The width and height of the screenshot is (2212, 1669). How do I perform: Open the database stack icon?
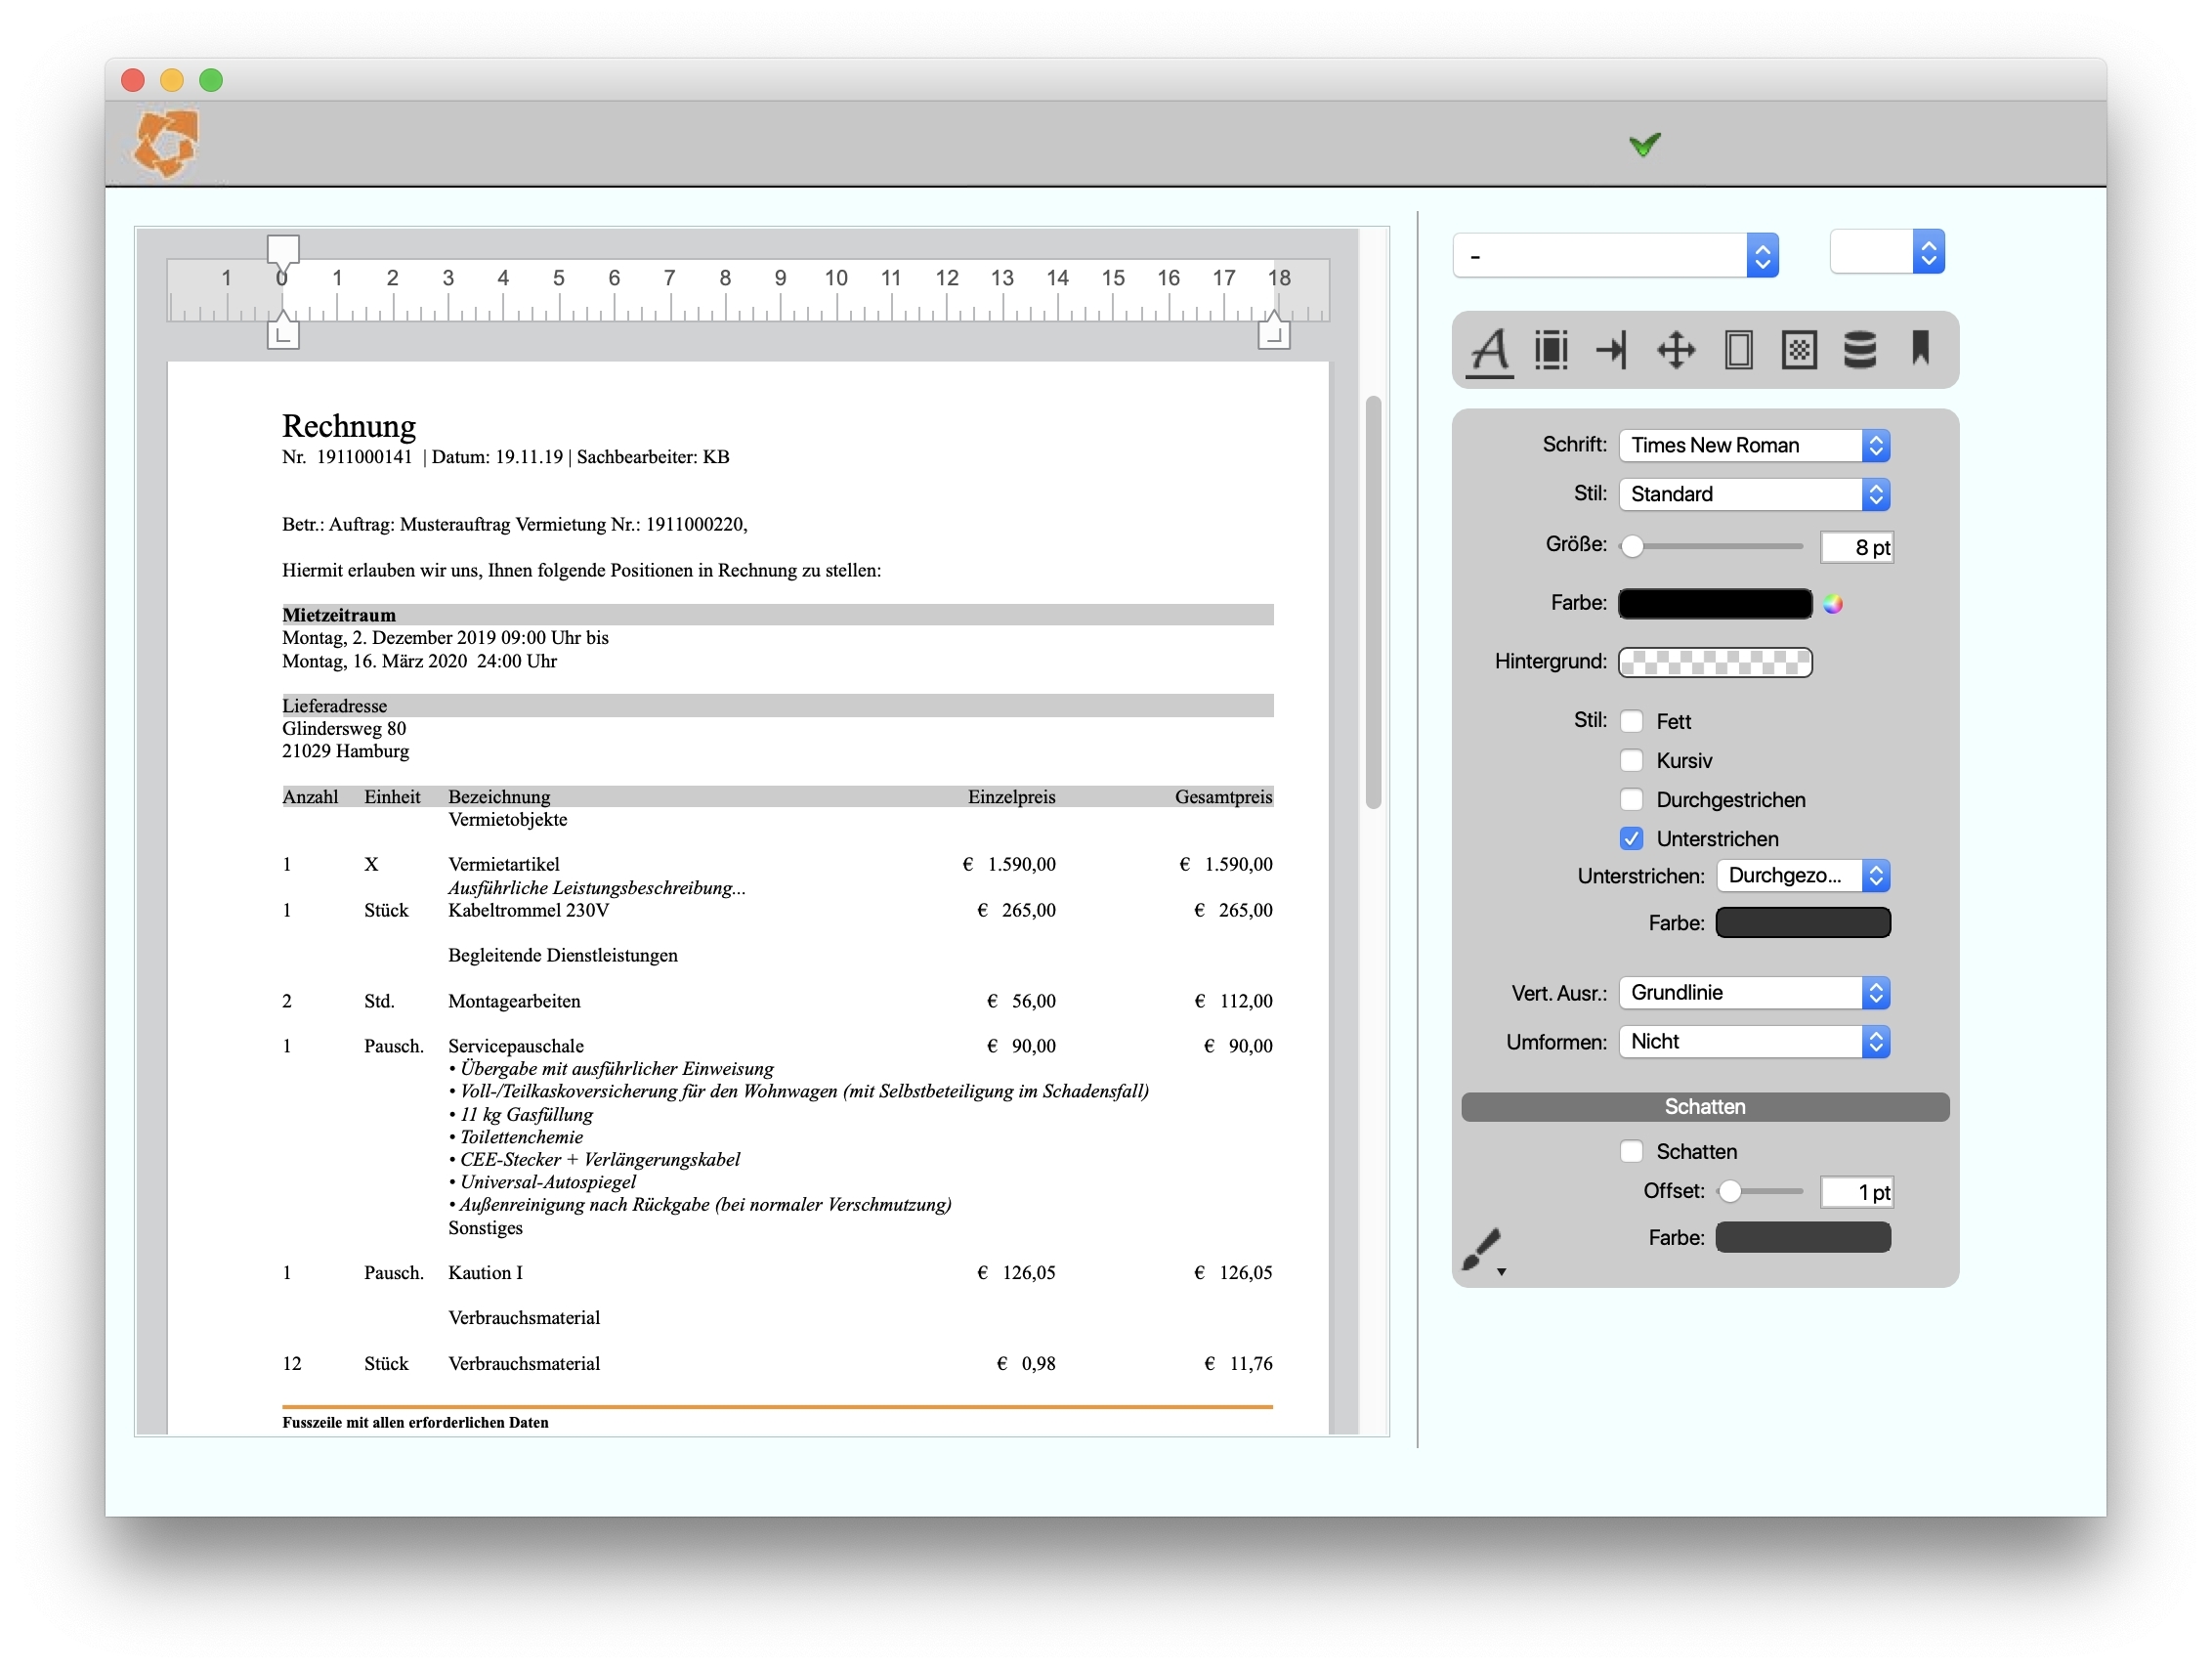pyautogui.click(x=1859, y=351)
